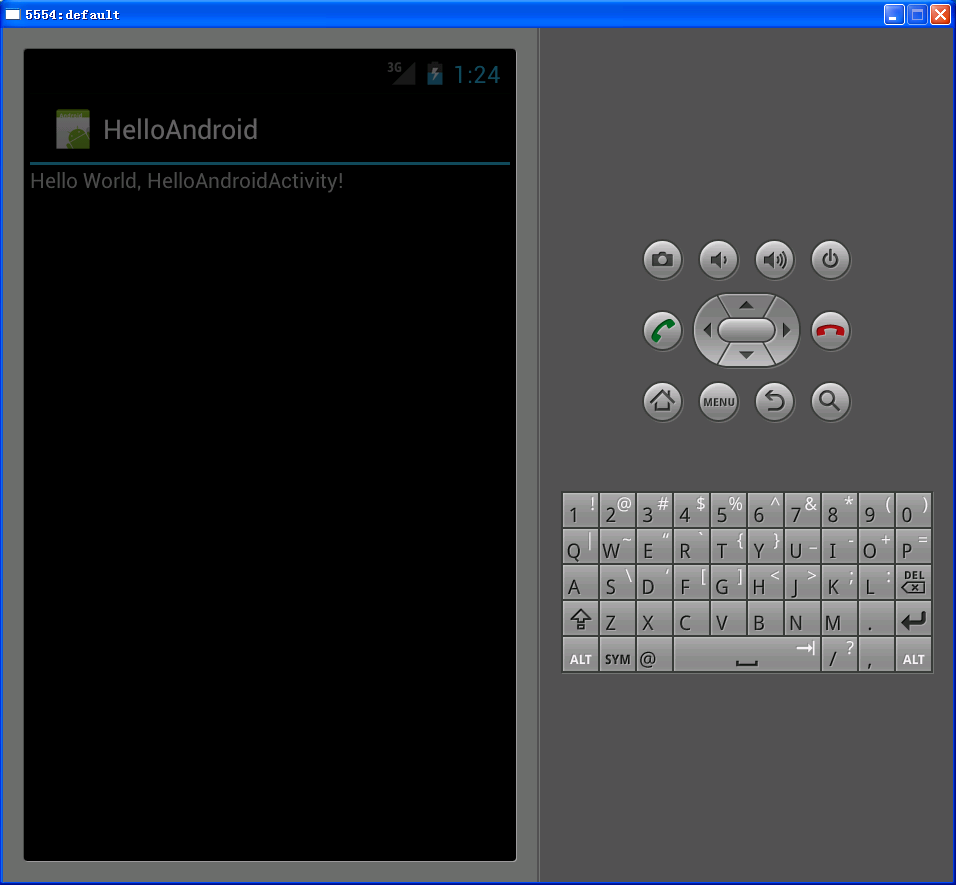Click the battery charging status icon

[435, 73]
